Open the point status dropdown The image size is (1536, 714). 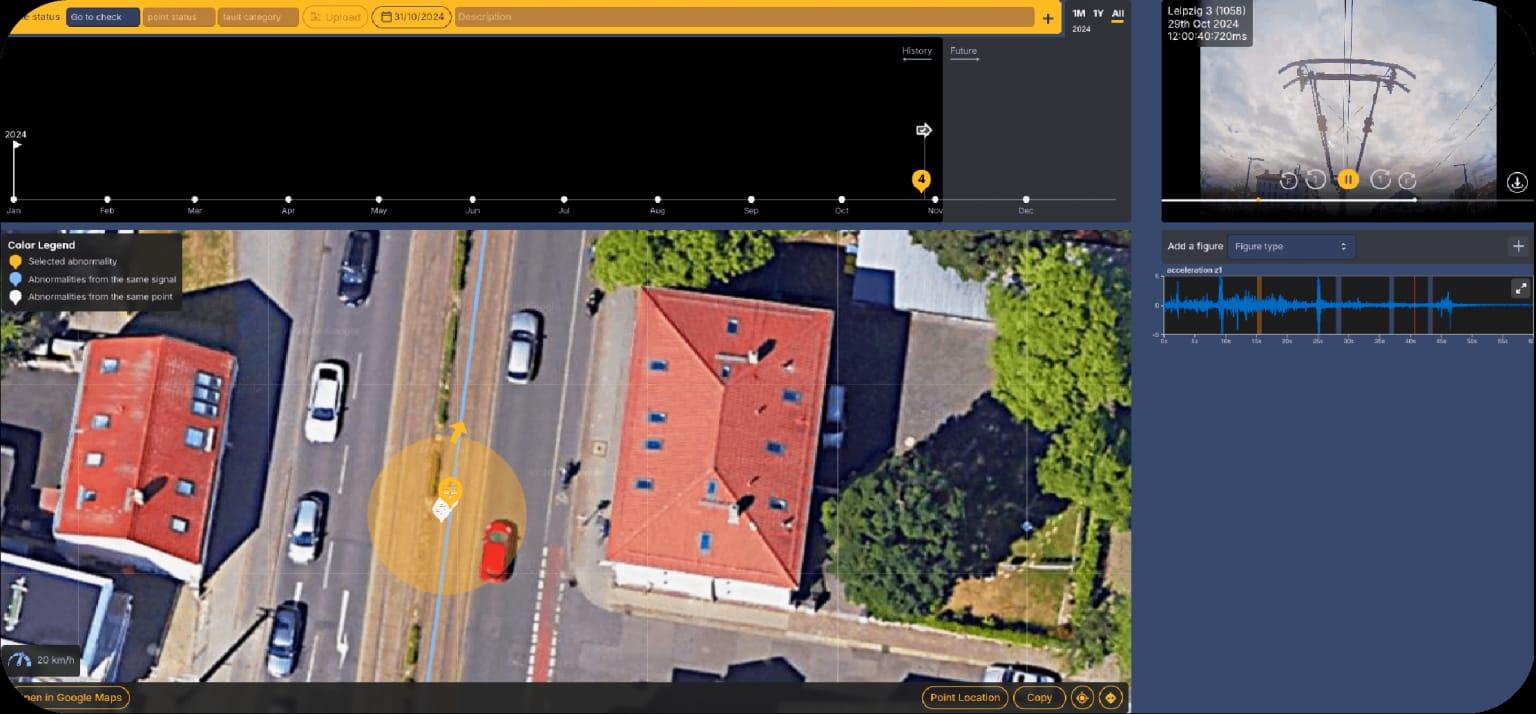click(178, 17)
